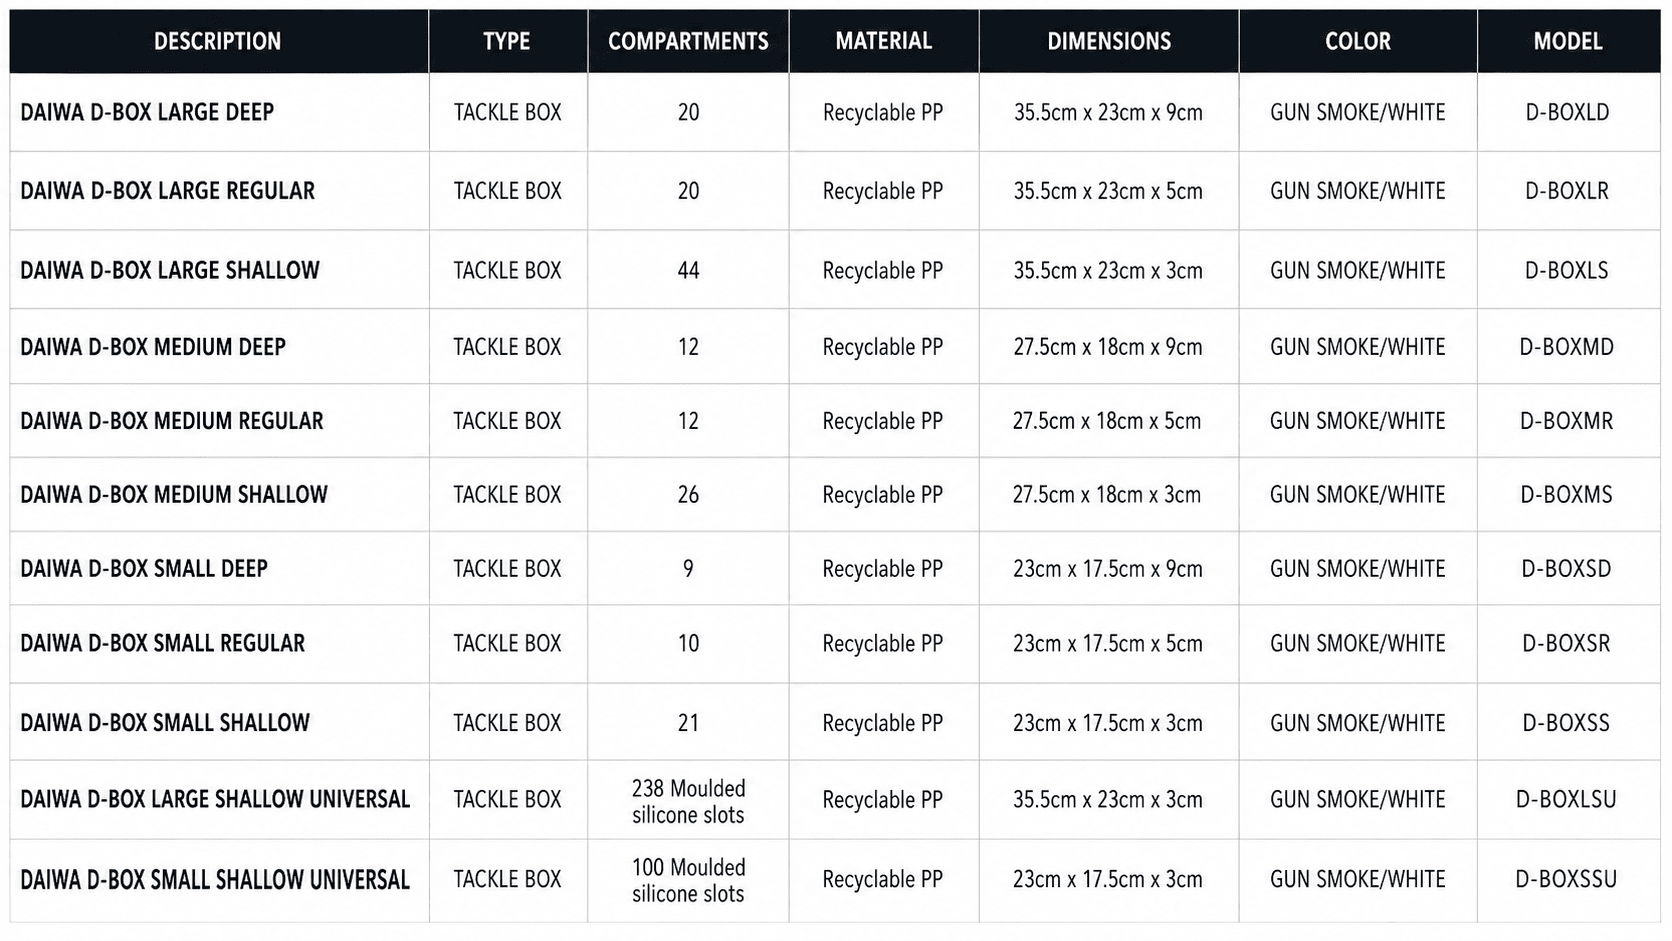The width and height of the screenshot is (1672, 941).
Task: Select the 44 compartments cell
Action: [x=688, y=270]
